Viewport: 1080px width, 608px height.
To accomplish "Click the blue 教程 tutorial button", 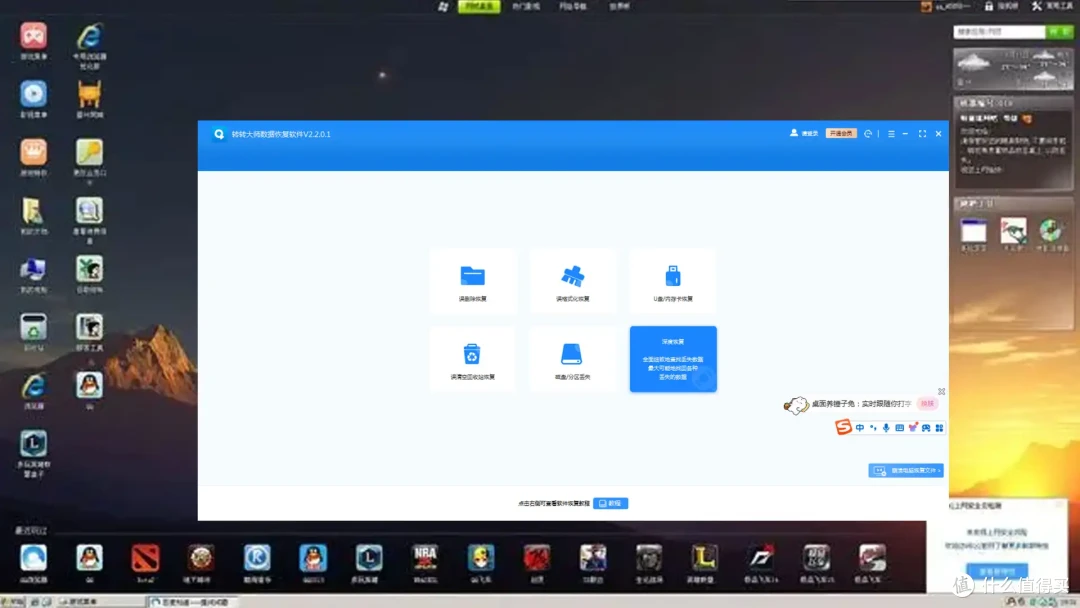I will 610,503.
